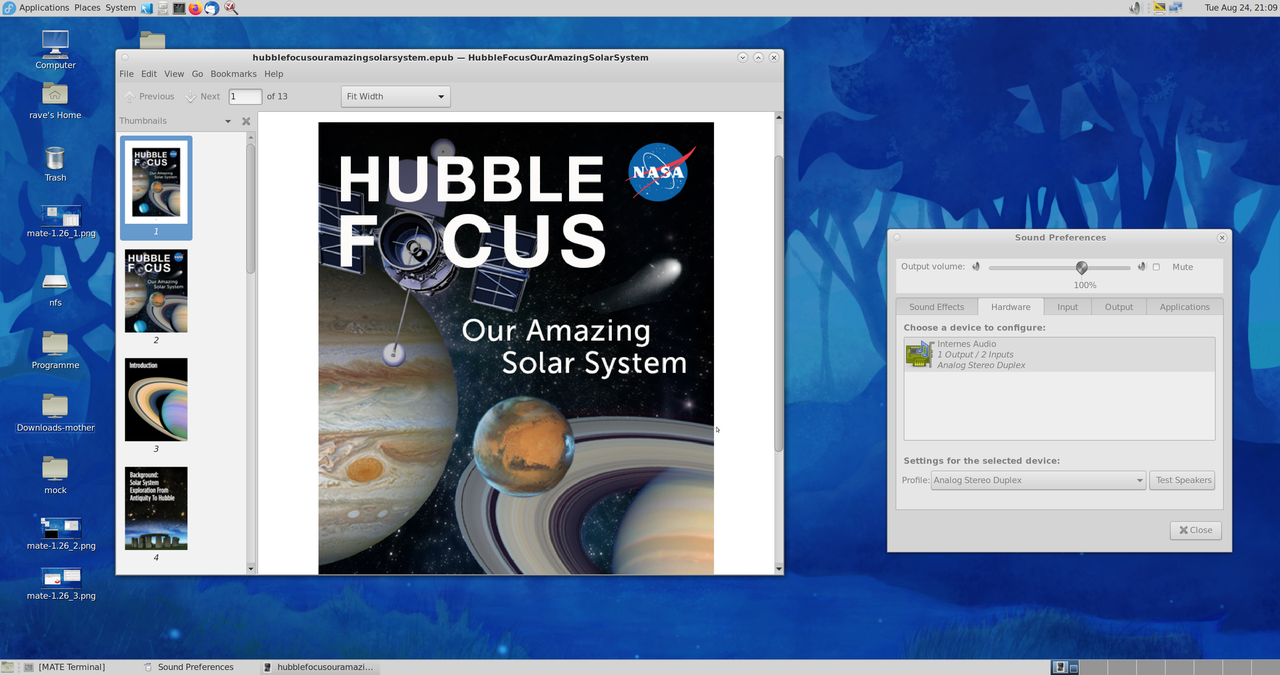Click the Next page button
Screen dimensions: 1280x675
[202, 96]
